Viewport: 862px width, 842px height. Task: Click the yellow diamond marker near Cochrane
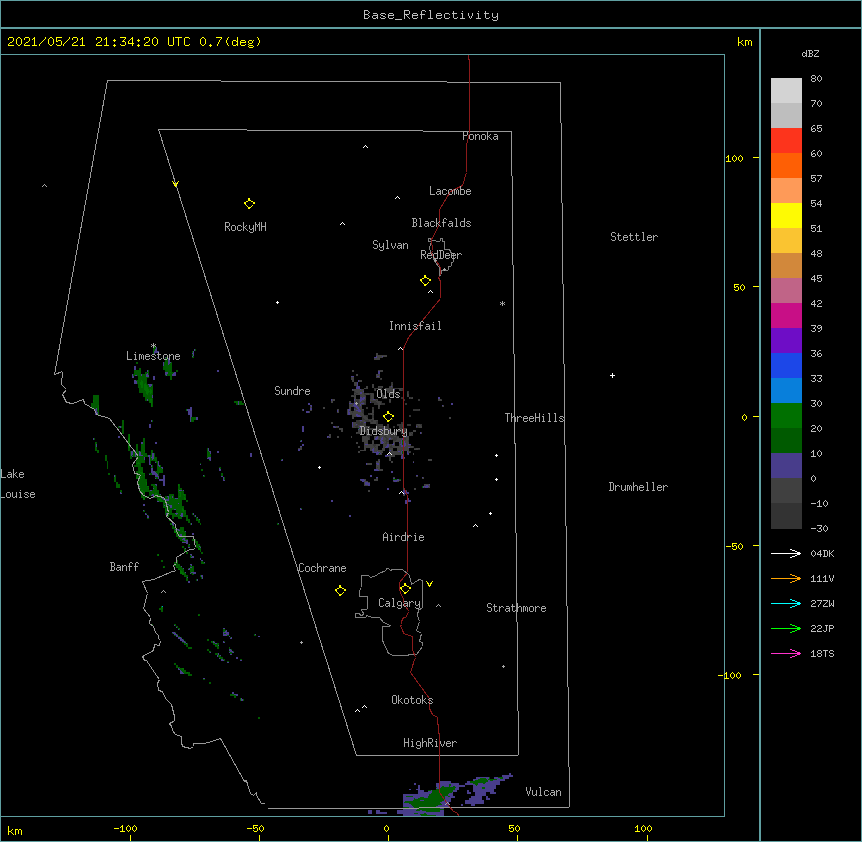pos(340,591)
